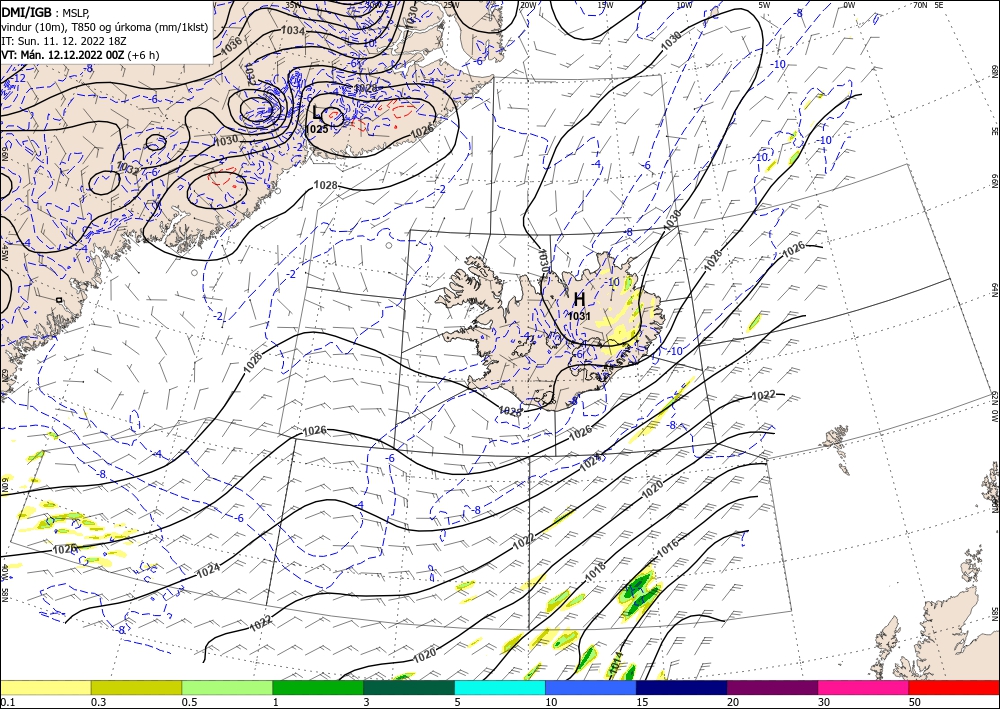Click the purple 20–30 mm legend swatch
Viewport: 1000px width, 709px height.
[772, 687]
